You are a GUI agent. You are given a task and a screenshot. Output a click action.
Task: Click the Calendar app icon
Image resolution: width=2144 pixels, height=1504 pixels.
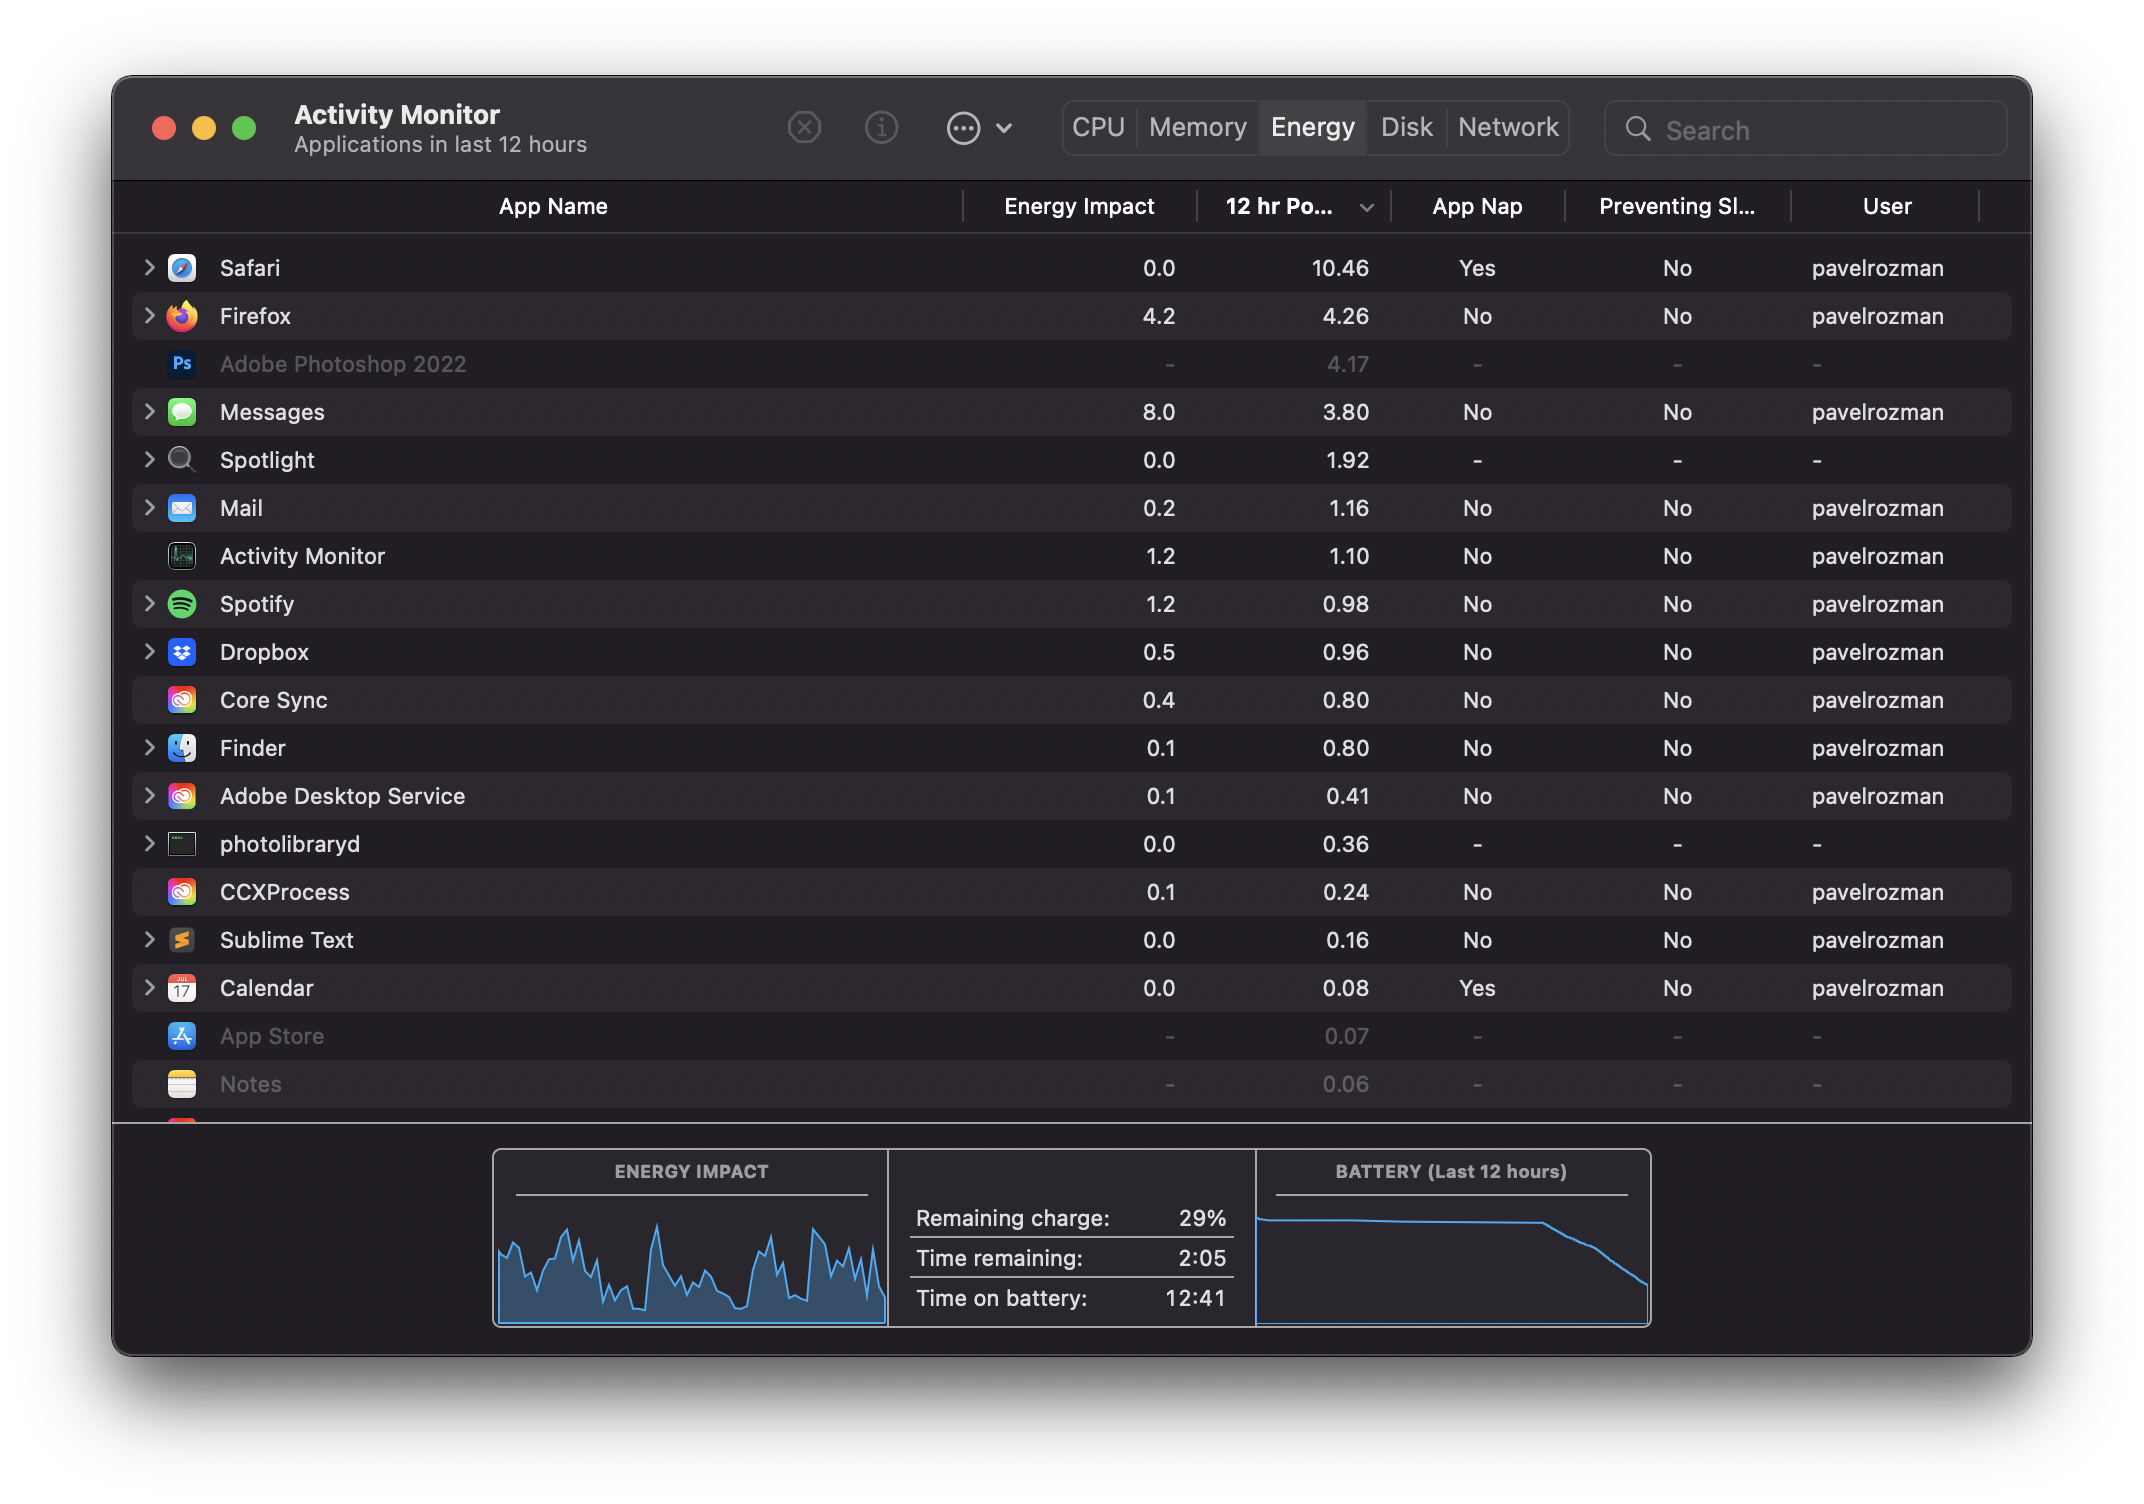click(182, 988)
